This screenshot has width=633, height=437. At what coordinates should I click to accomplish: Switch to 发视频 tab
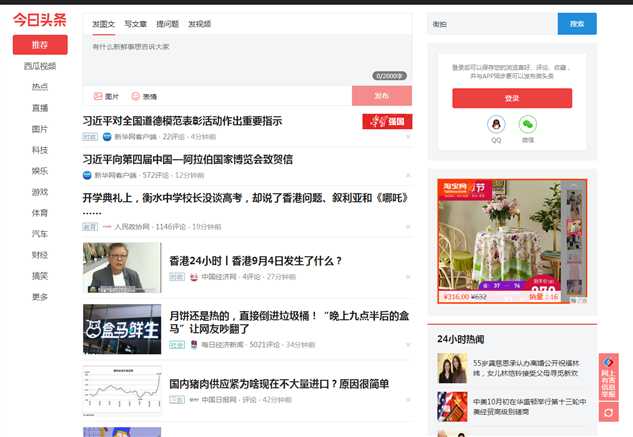(x=199, y=24)
